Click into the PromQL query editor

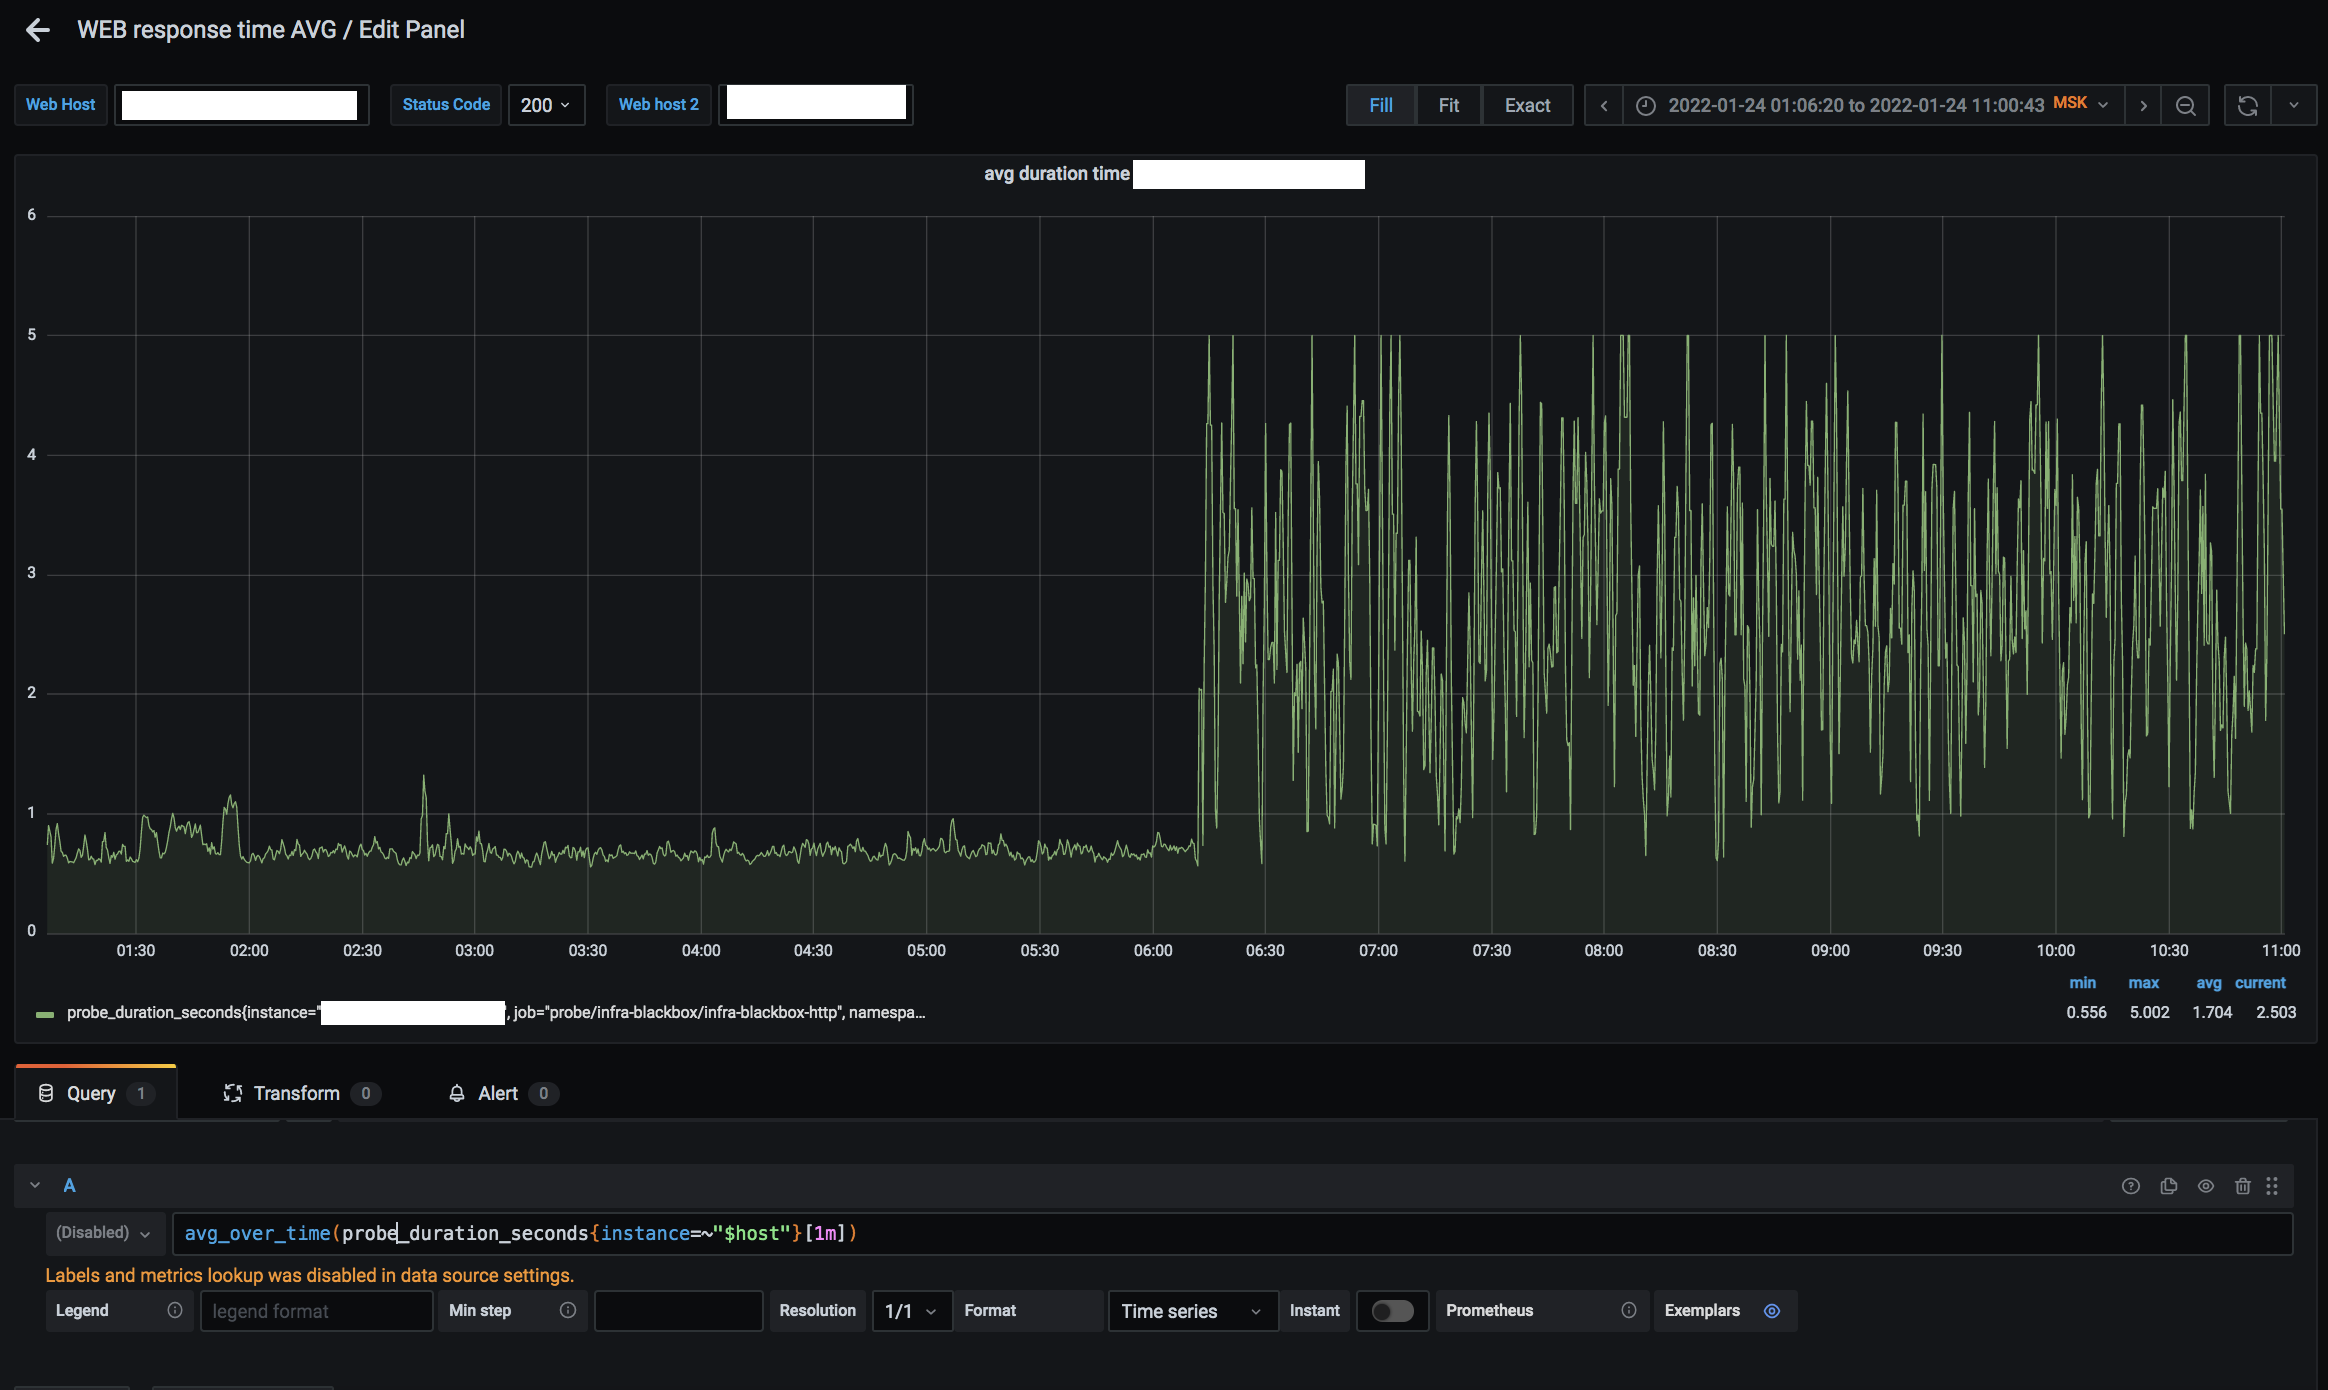pos(1232,1233)
